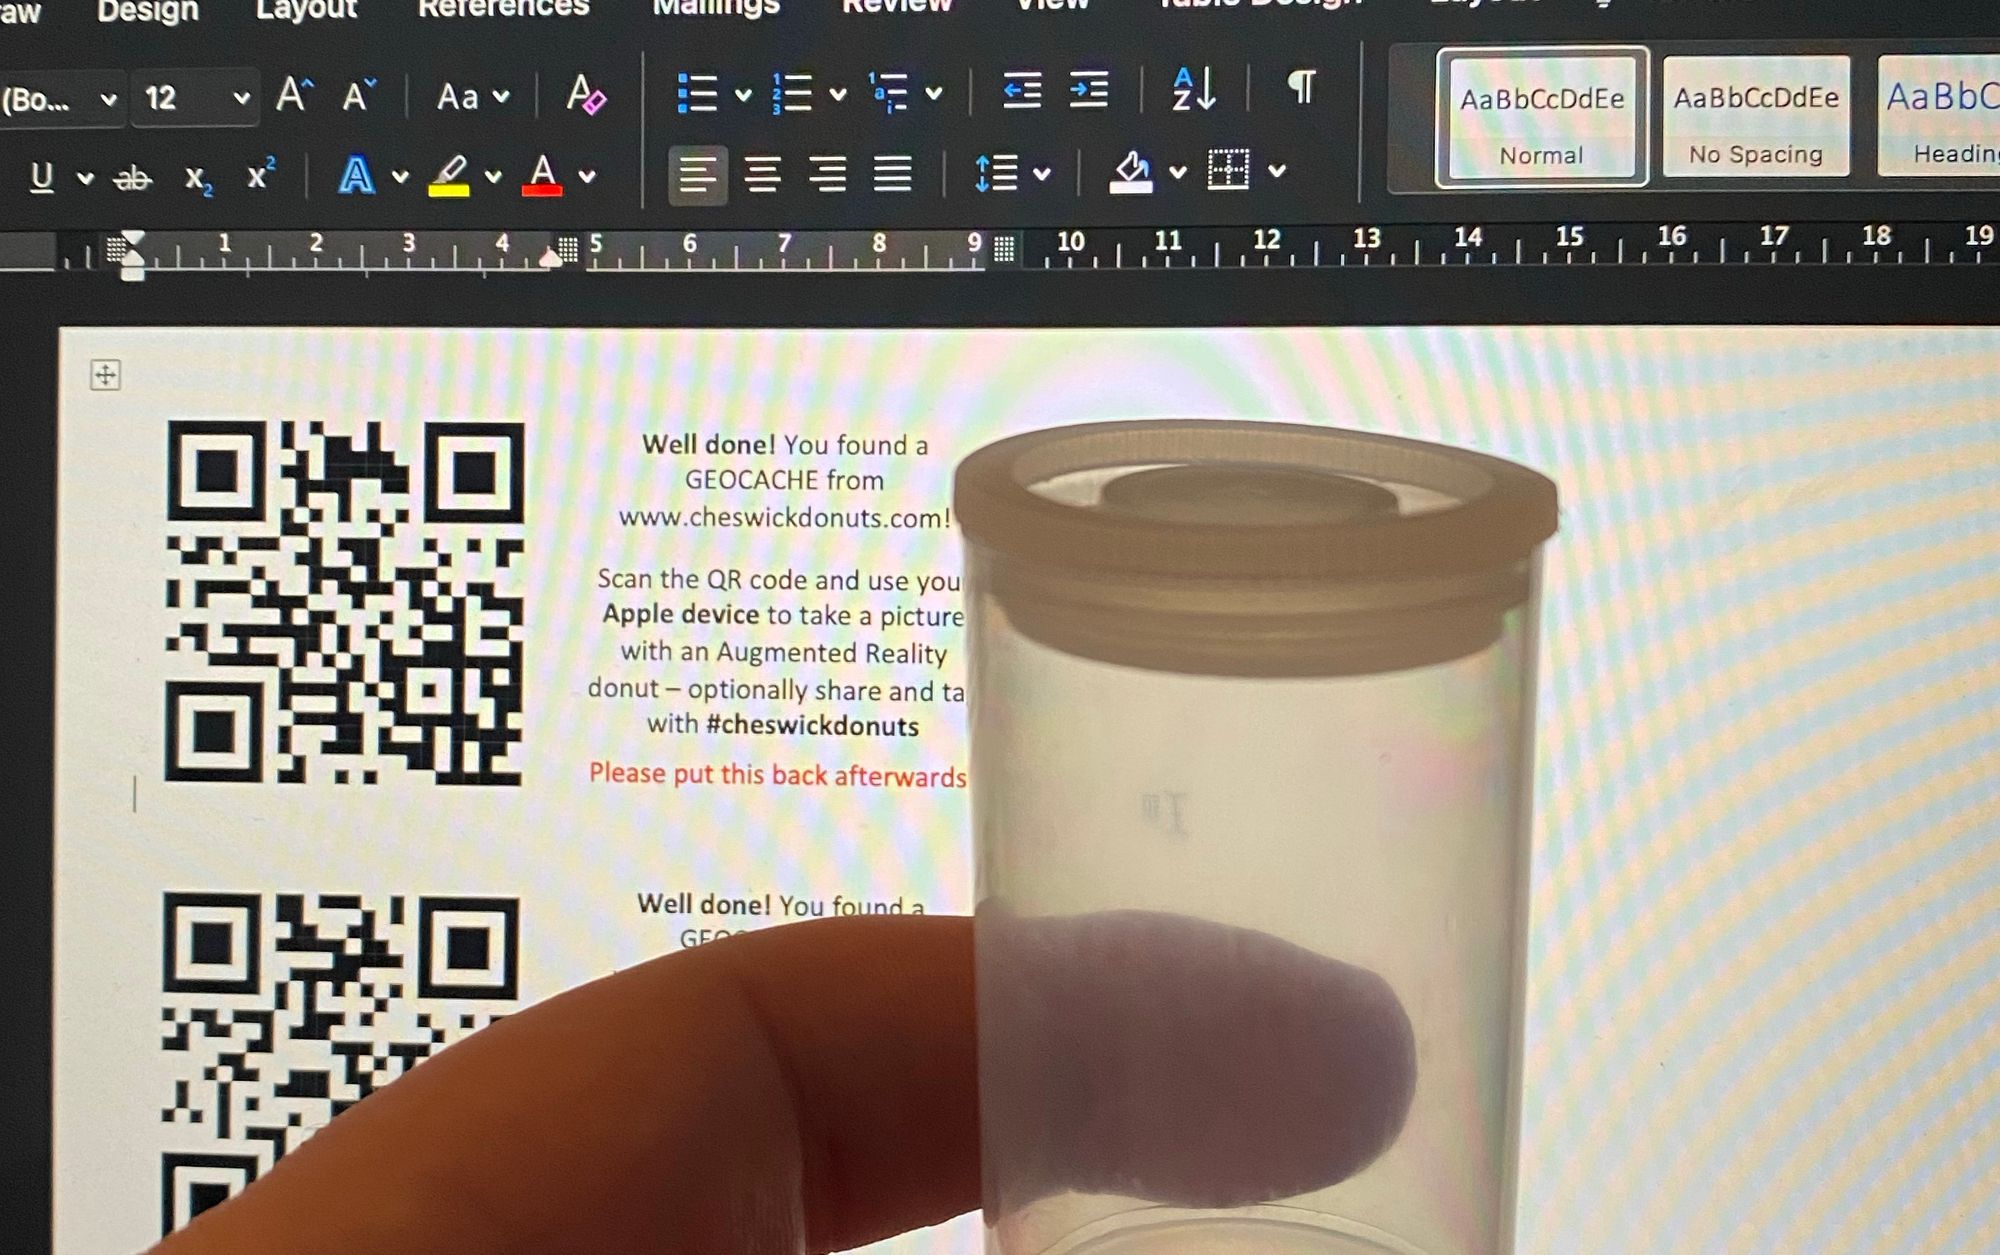Click the right indent marker on the ruler
The width and height of the screenshot is (2000, 1255).
[x=550, y=258]
